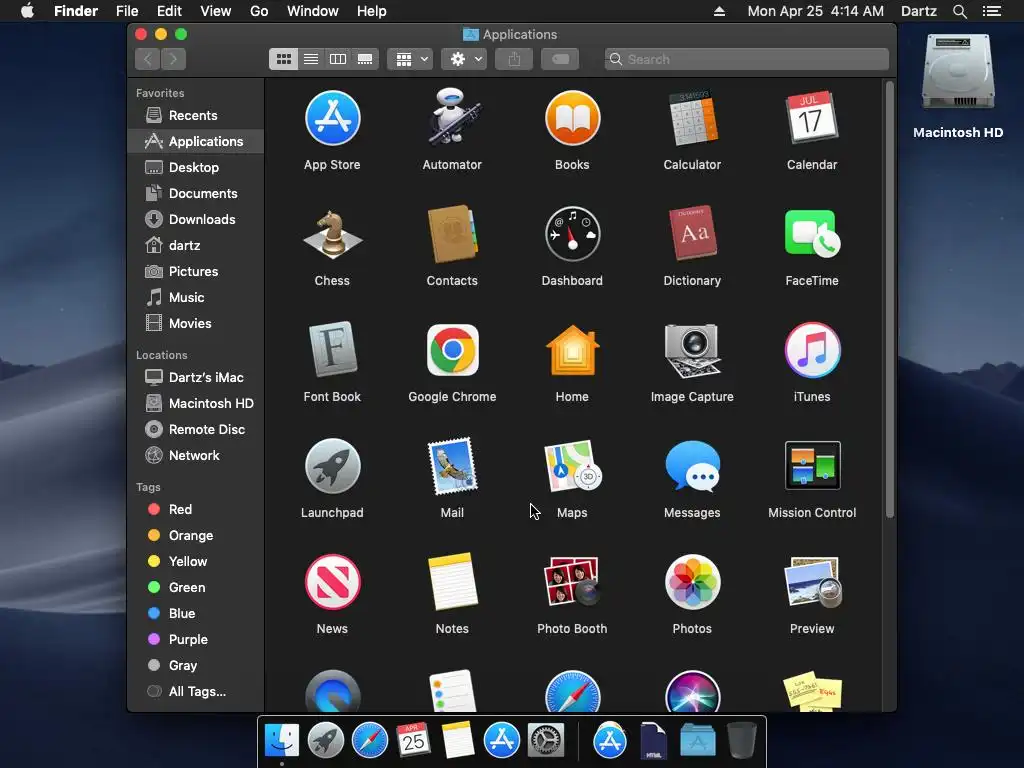Screen dimensions: 1024x768
Task: Go back with the back arrow
Action: pyautogui.click(x=148, y=59)
